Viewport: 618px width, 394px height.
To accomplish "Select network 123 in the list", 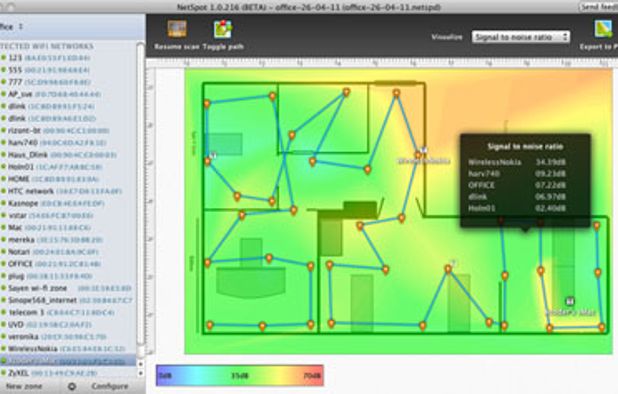I will click(x=69, y=58).
